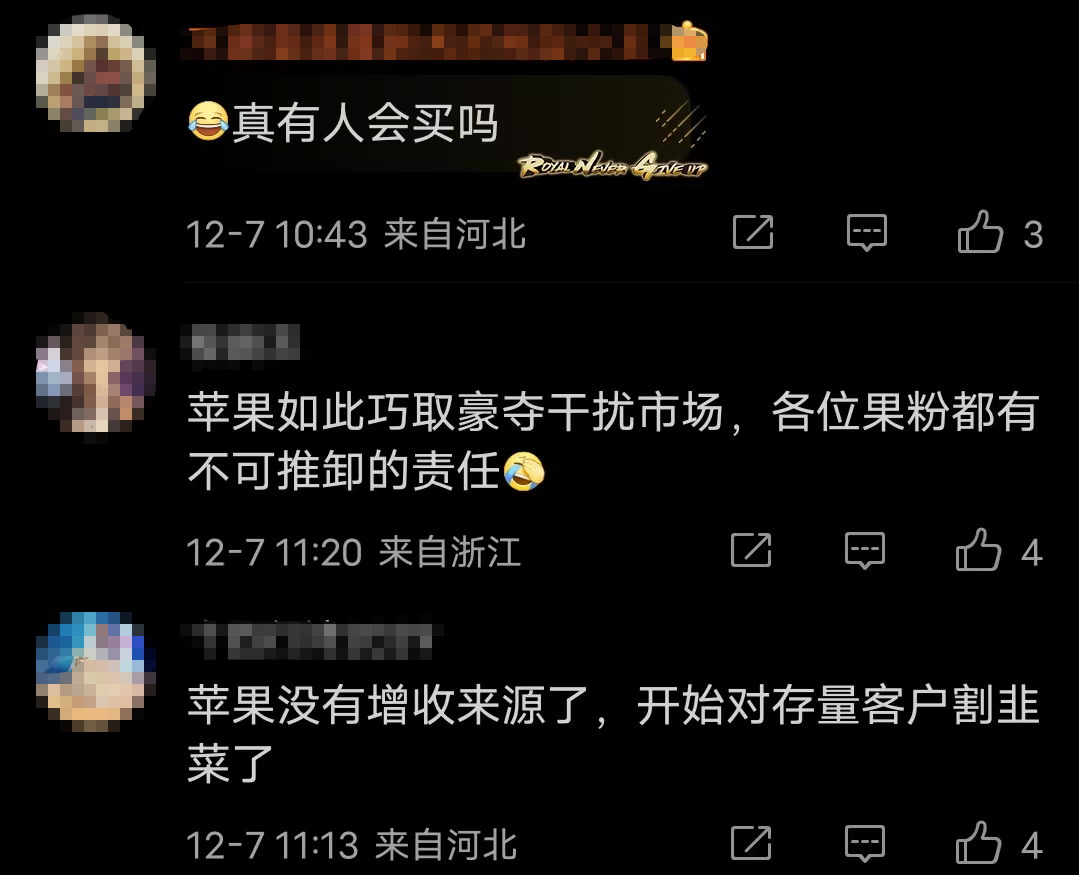Reply to the comment posted at 12-7 11:13
1079x875 pixels.
865,843
